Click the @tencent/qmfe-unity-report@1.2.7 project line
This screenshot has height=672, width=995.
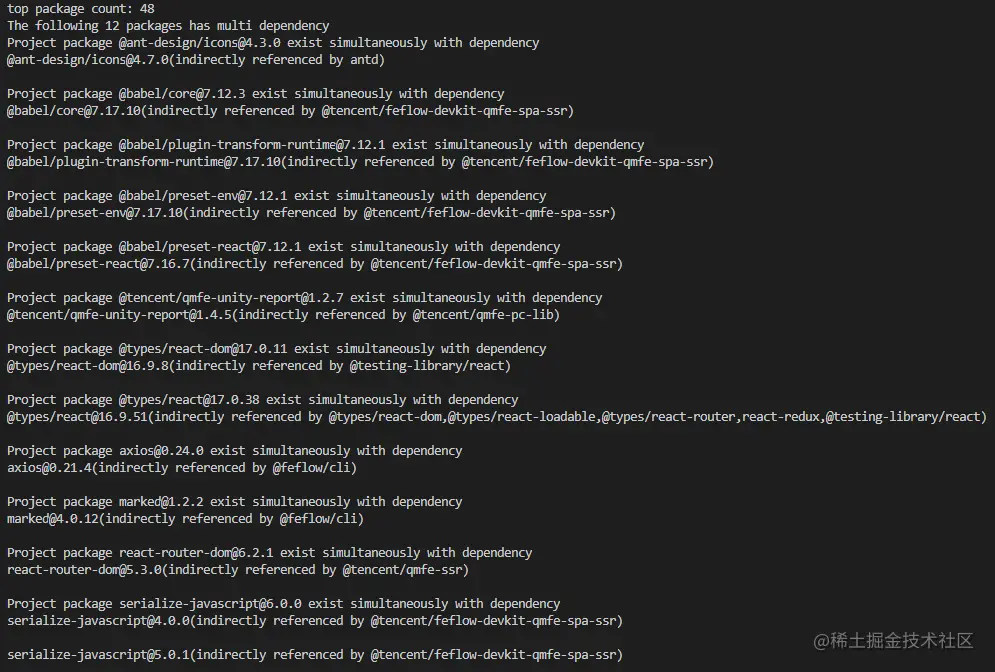(305, 298)
